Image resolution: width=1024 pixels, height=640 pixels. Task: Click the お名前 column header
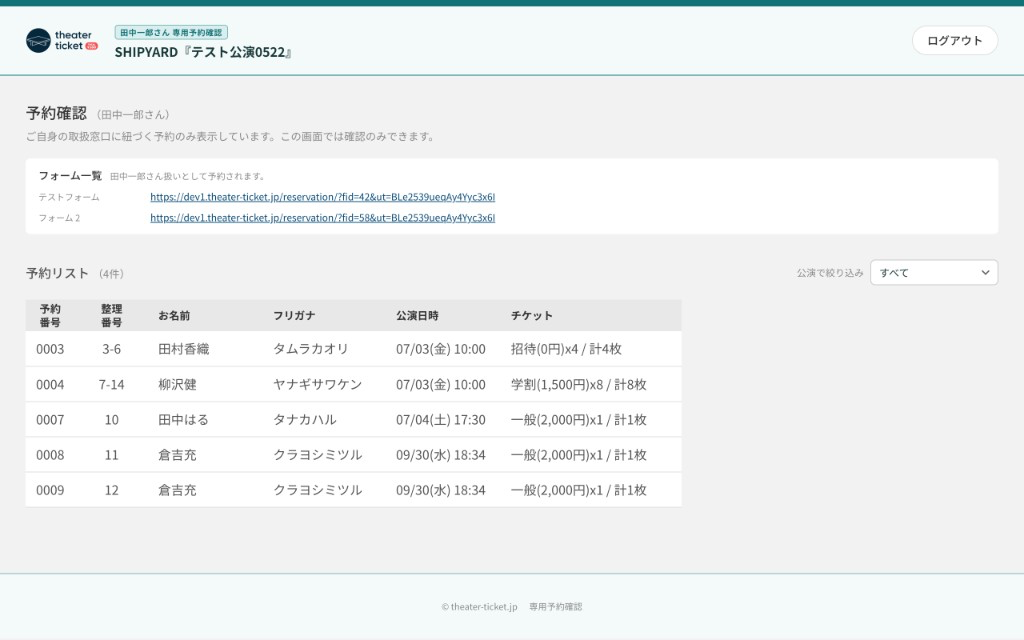point(174,315)
